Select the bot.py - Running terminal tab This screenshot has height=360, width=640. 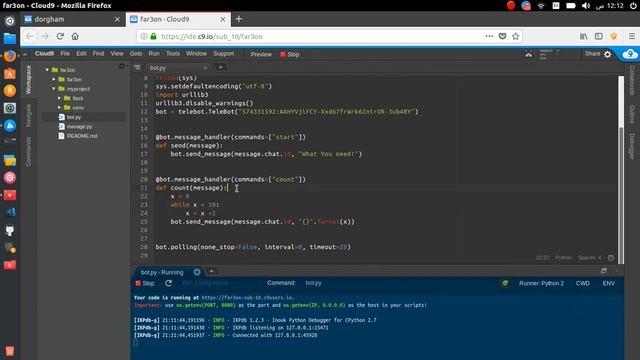click(162, 272)
